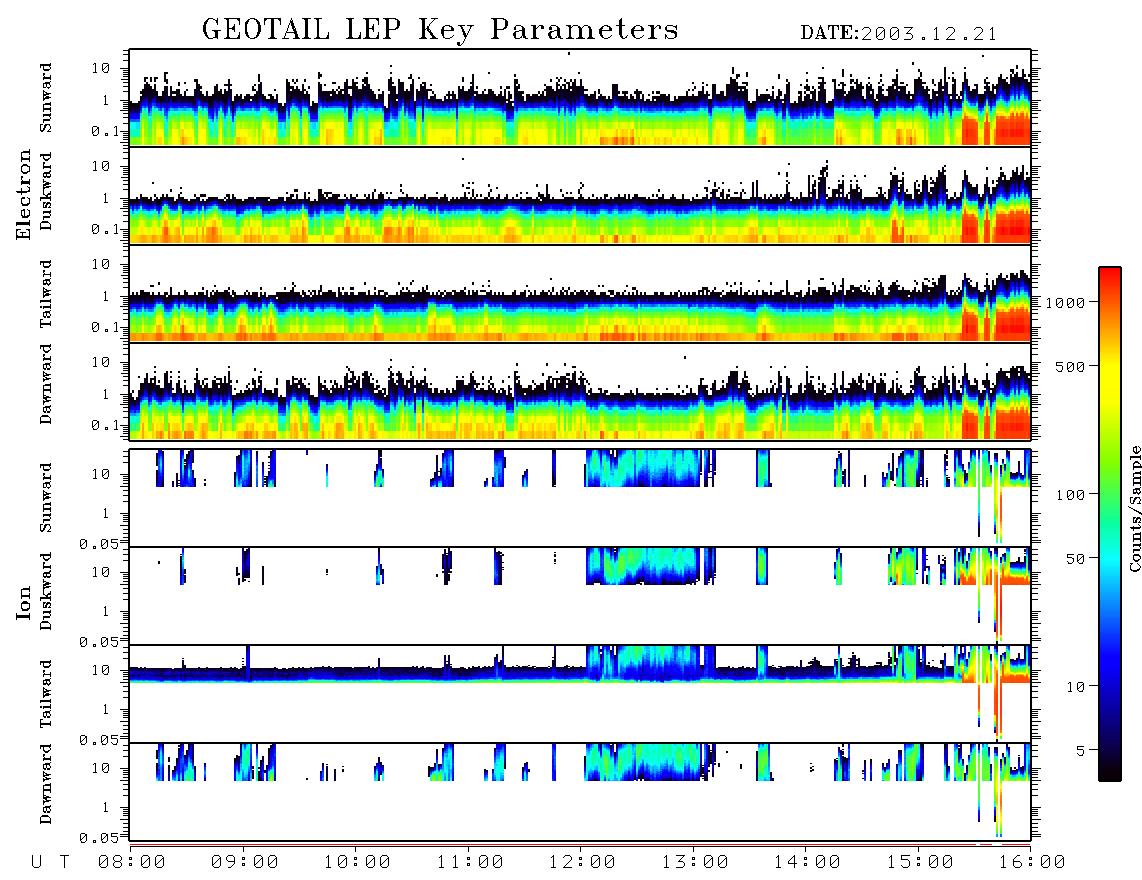
Task: Click the "100" color bar tick label
Action: pyautogui.click(x=1071, y=495)
